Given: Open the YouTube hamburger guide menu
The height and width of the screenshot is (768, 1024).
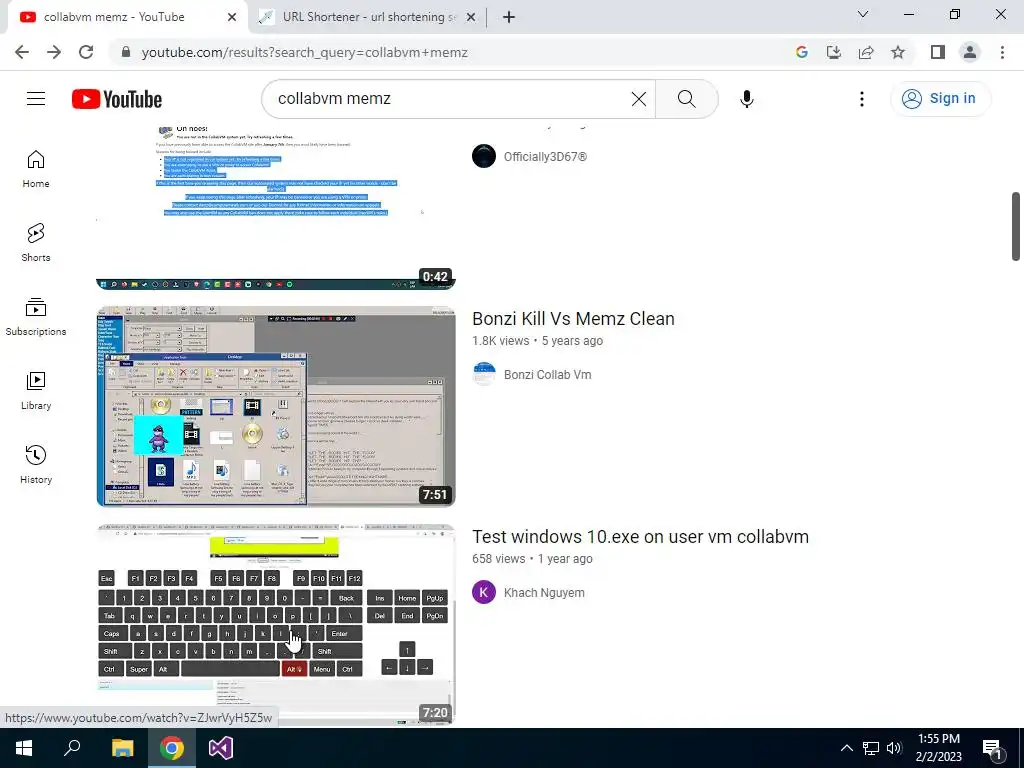Looking at the screenshot, I should 36,99.
